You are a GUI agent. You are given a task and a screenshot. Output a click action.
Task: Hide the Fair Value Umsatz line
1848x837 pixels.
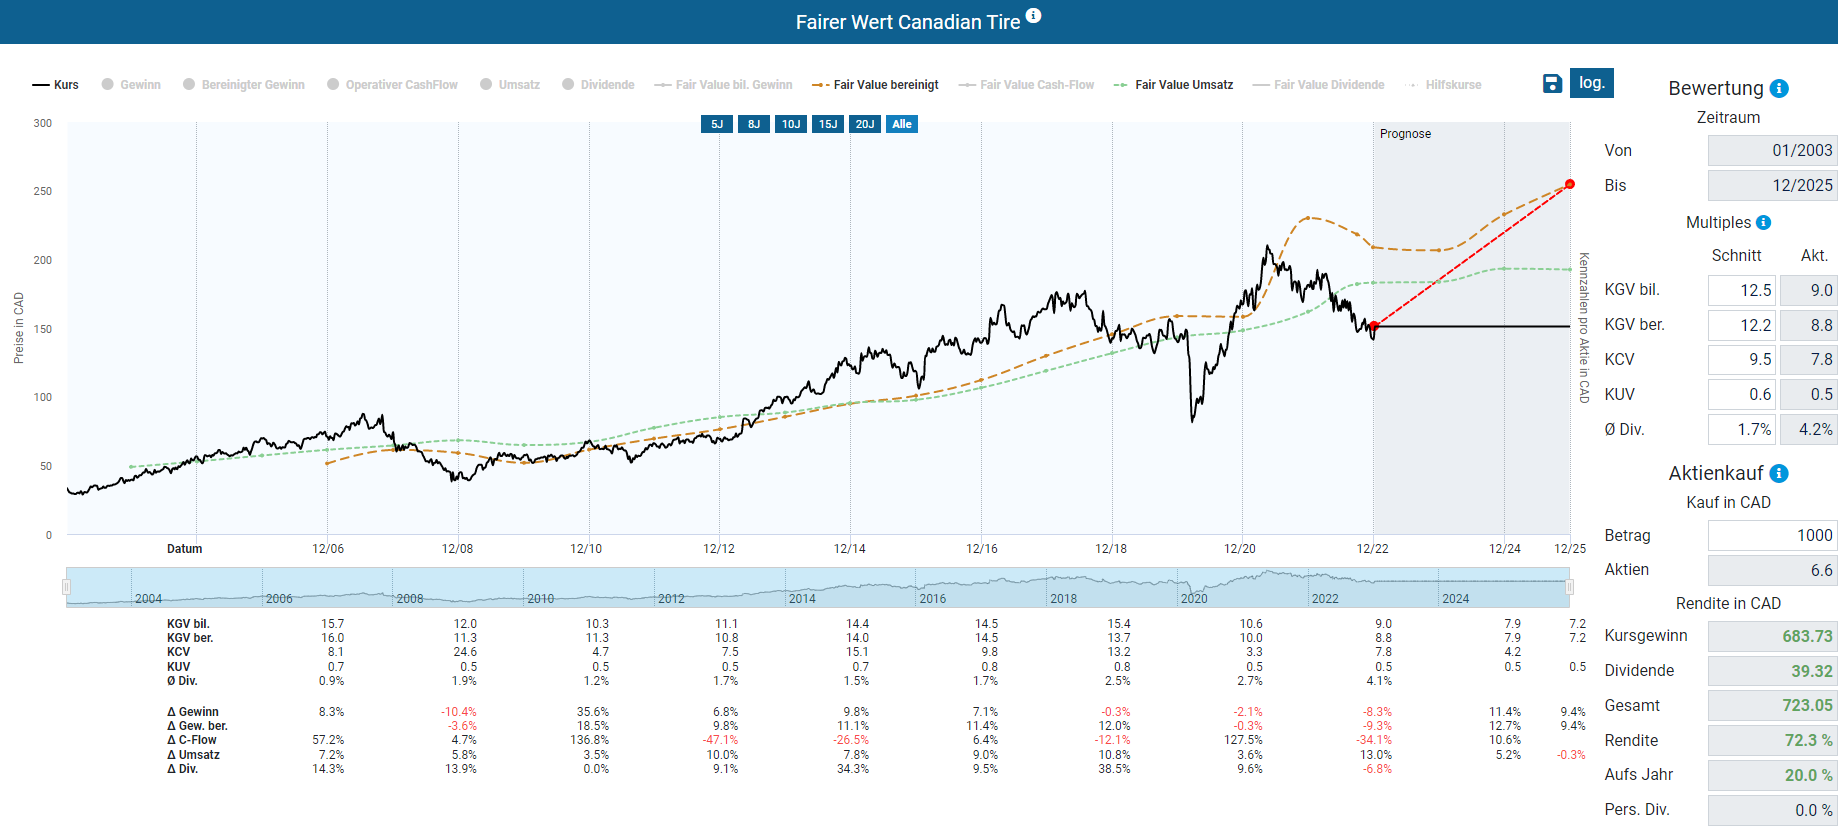click(x=1173, y=85)
